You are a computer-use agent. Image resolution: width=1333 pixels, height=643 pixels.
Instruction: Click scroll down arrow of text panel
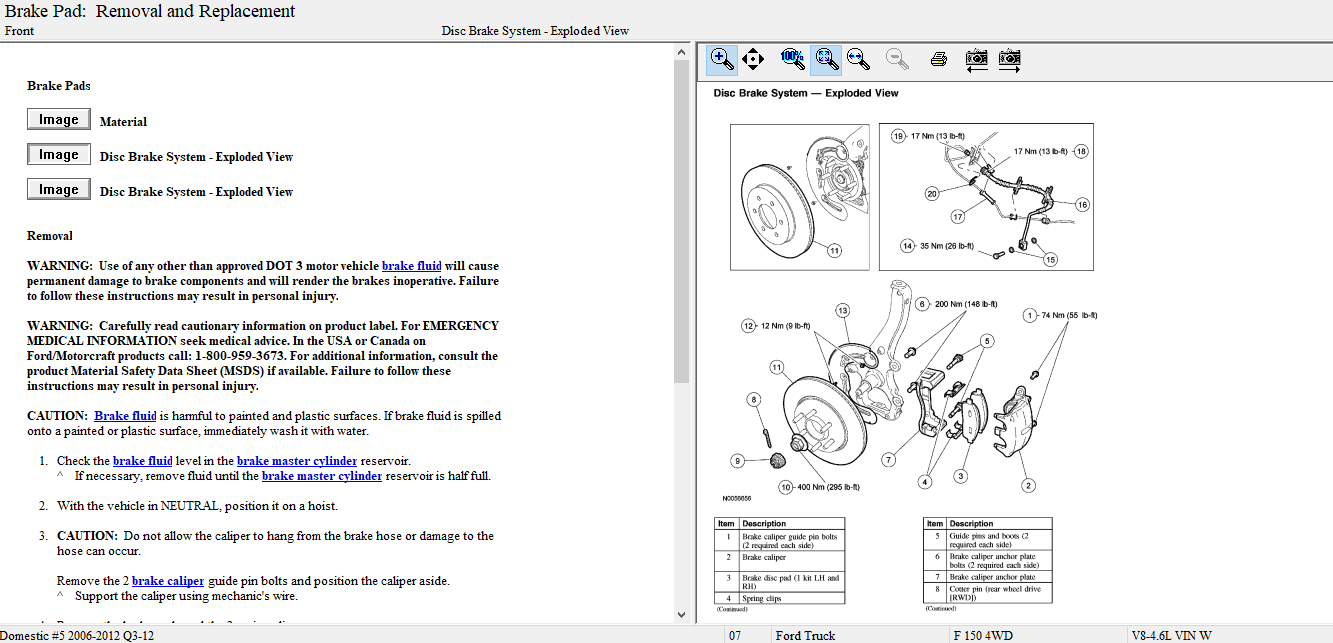[x=682, y=614]
